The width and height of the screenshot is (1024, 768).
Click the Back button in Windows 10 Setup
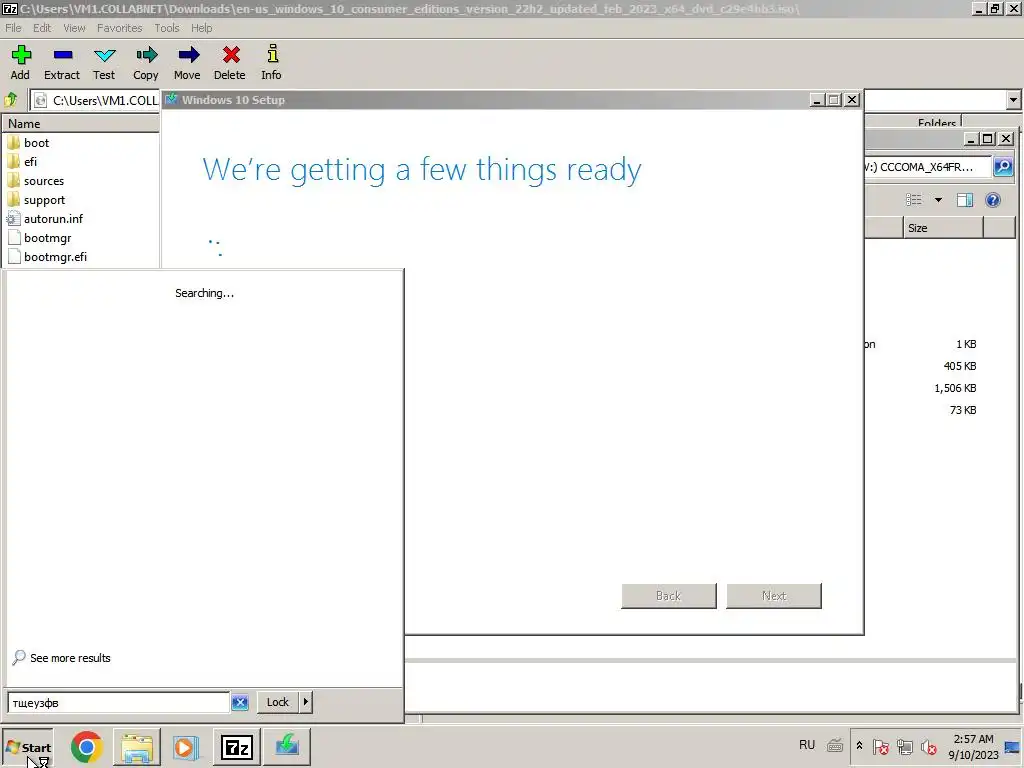pos(669,596)
